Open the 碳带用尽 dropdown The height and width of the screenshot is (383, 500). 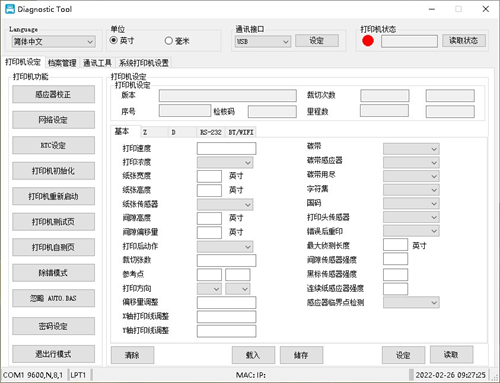click(411, 176)
